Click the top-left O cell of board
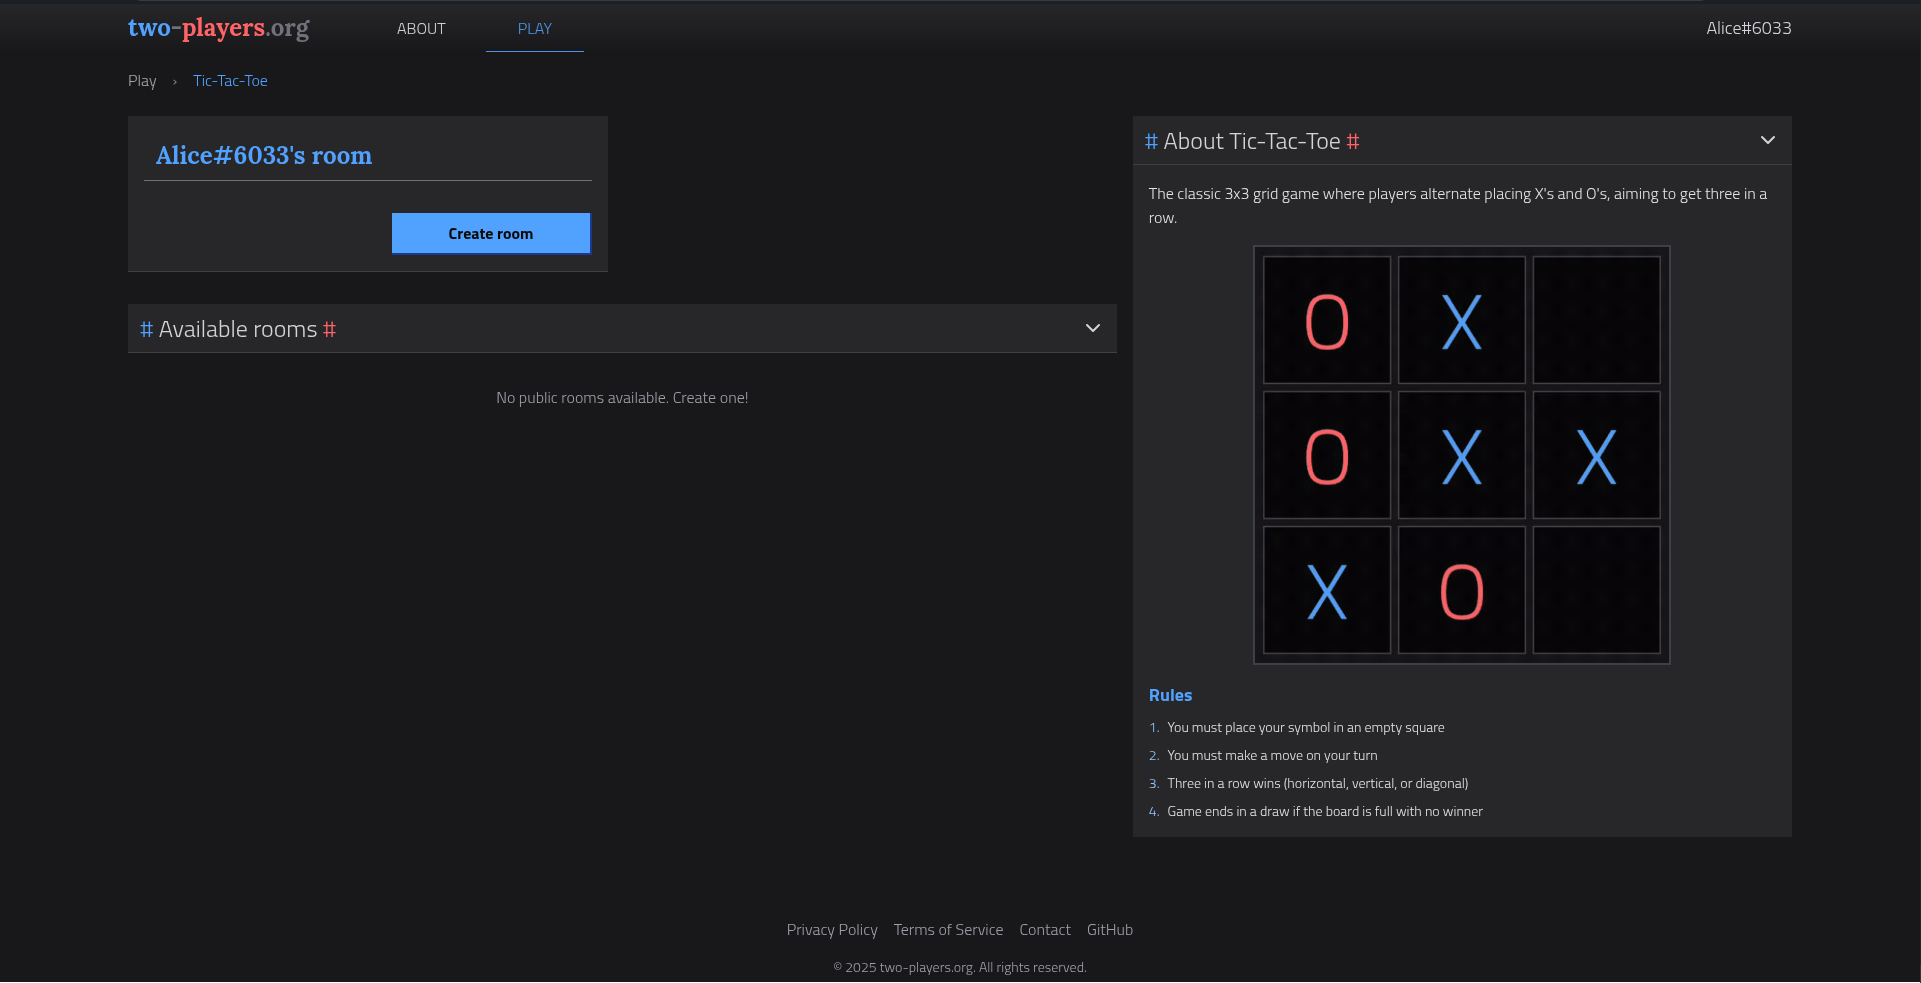The height and width of the screenshot is (983, 1921). 1326,320
